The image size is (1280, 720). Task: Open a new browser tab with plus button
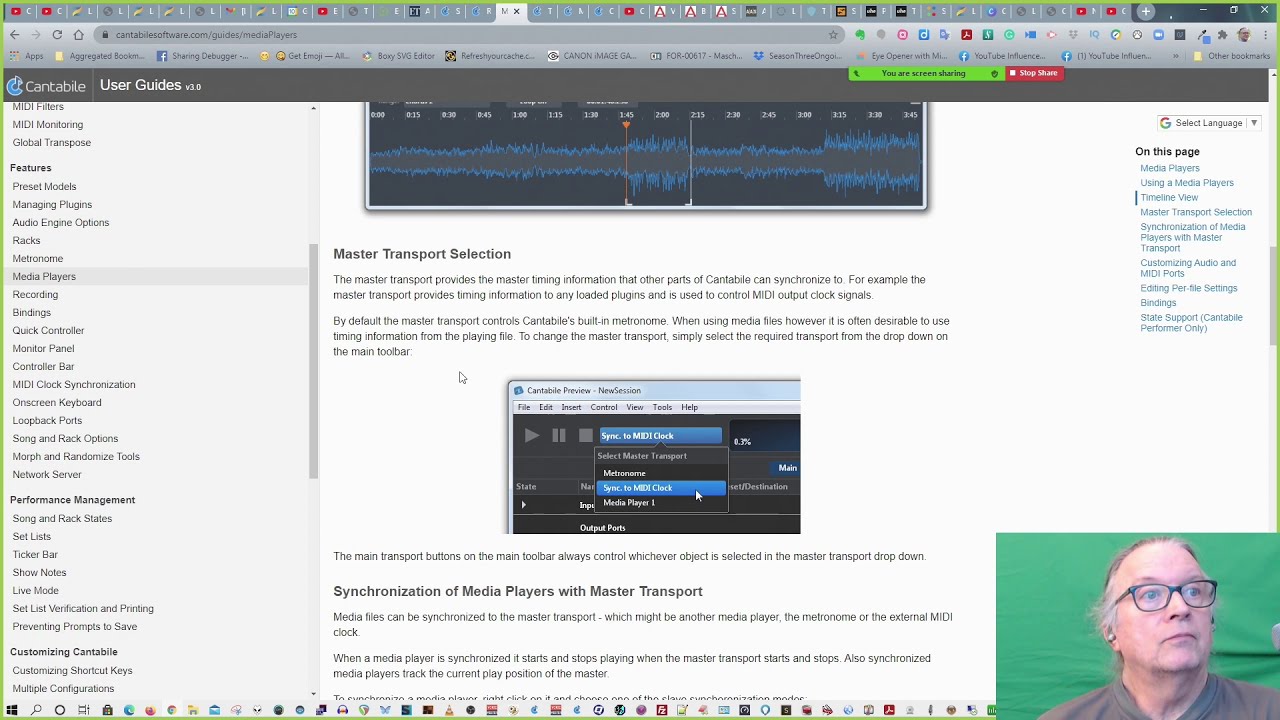coord(1146,11)
